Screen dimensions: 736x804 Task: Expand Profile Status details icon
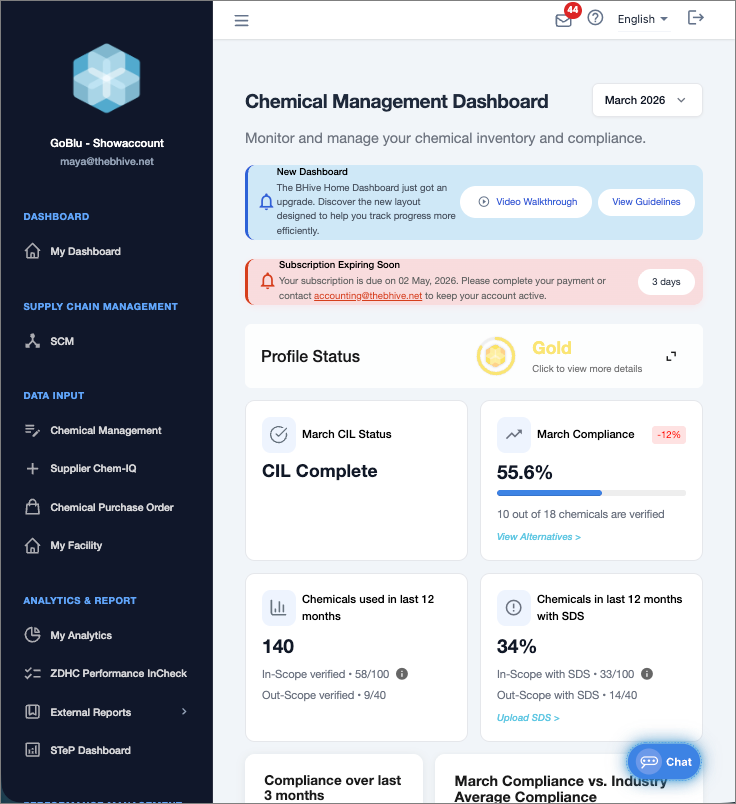coord(671,356)
